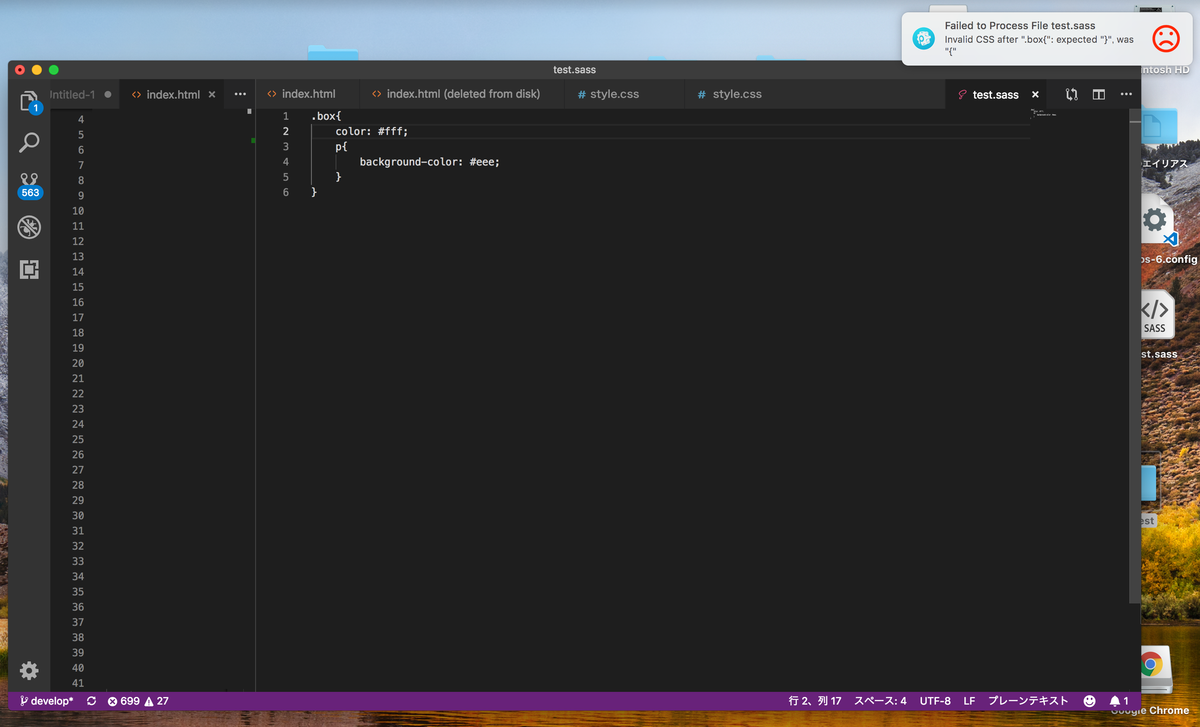Click the red sad face notification icon
This screenshot has width=1200, height=727.
point(1165,38)
